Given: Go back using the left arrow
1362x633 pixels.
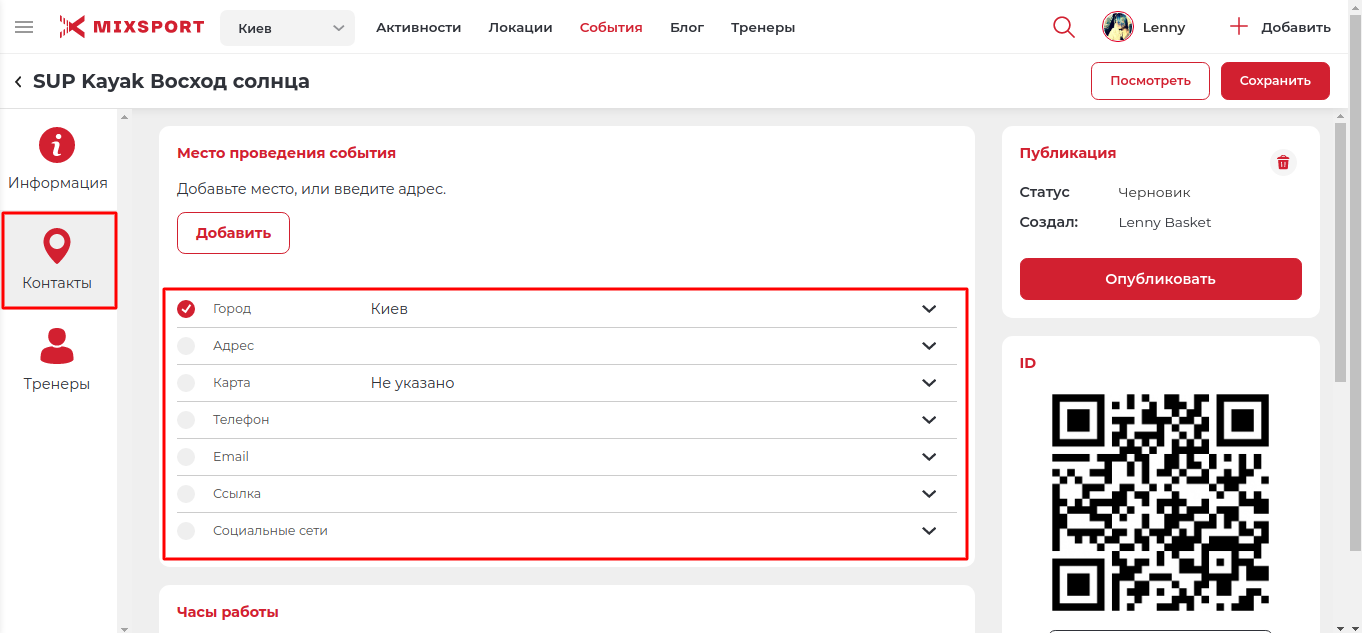Looking at the screenshot, I should [18, 82].
